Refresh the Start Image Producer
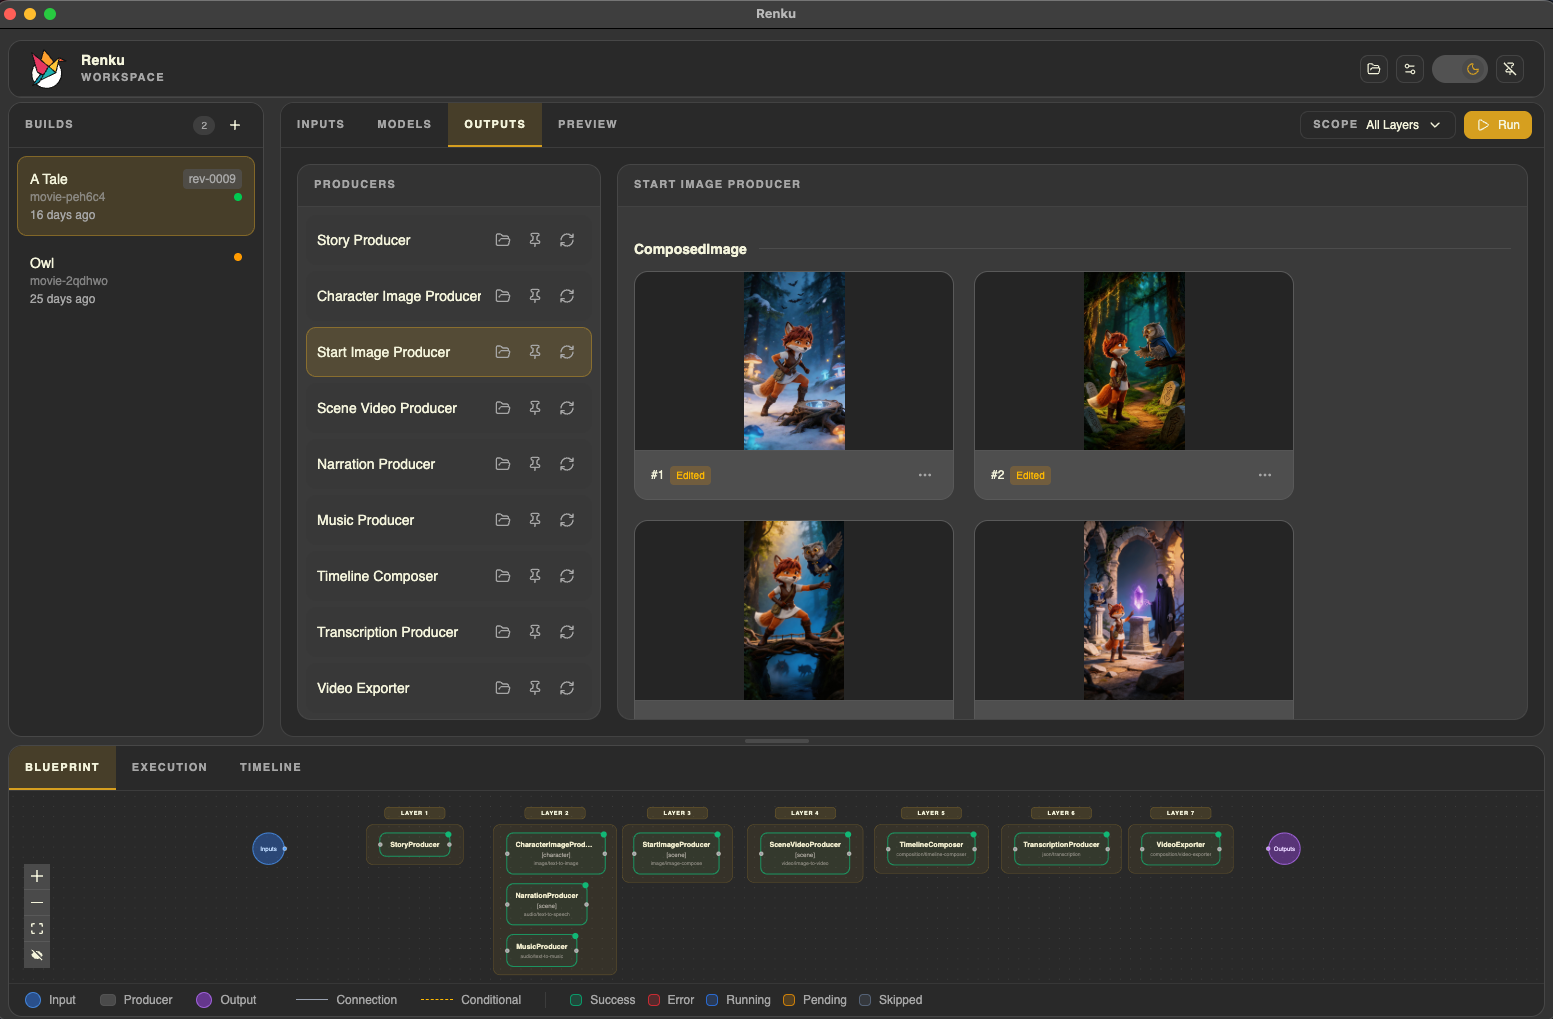 point(567,352)
